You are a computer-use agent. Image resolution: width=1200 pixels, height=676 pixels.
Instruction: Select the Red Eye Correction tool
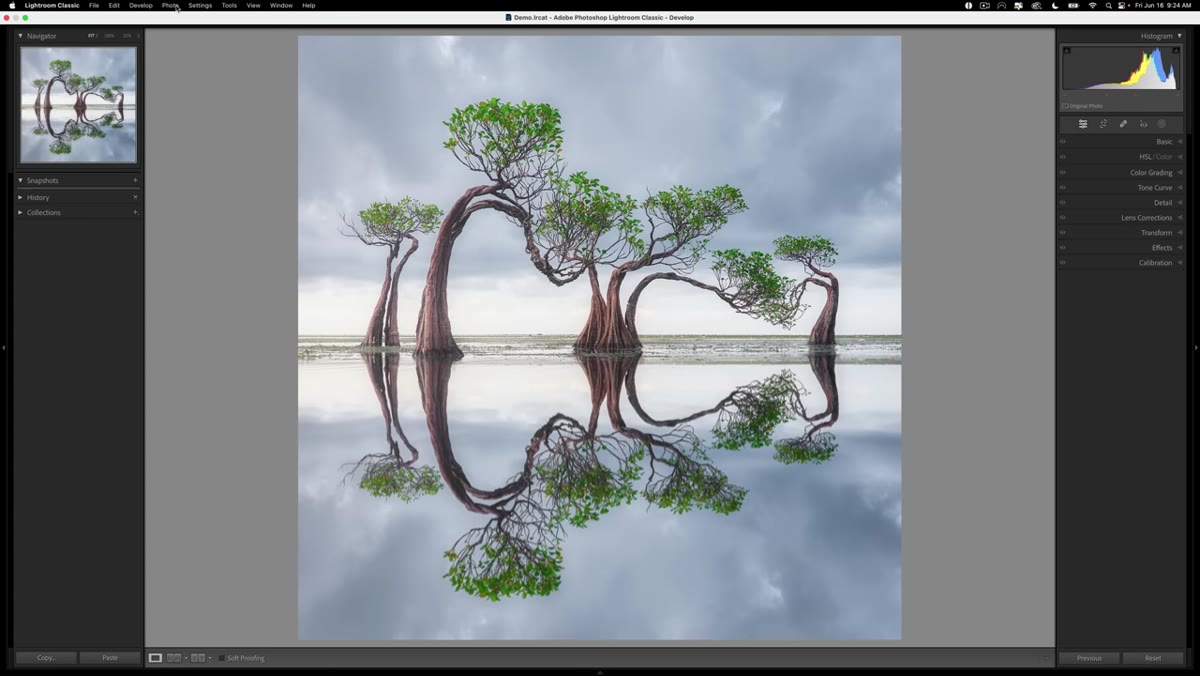point(1143,124)
